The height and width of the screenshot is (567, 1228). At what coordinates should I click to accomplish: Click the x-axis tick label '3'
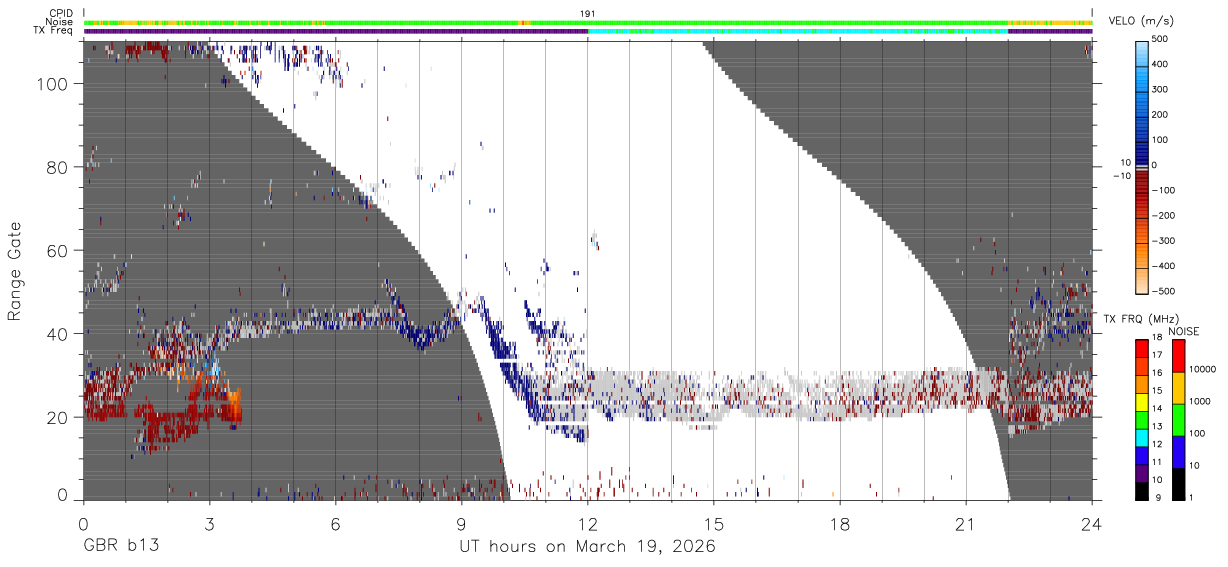pyautogui.click(x=209, y=523)
